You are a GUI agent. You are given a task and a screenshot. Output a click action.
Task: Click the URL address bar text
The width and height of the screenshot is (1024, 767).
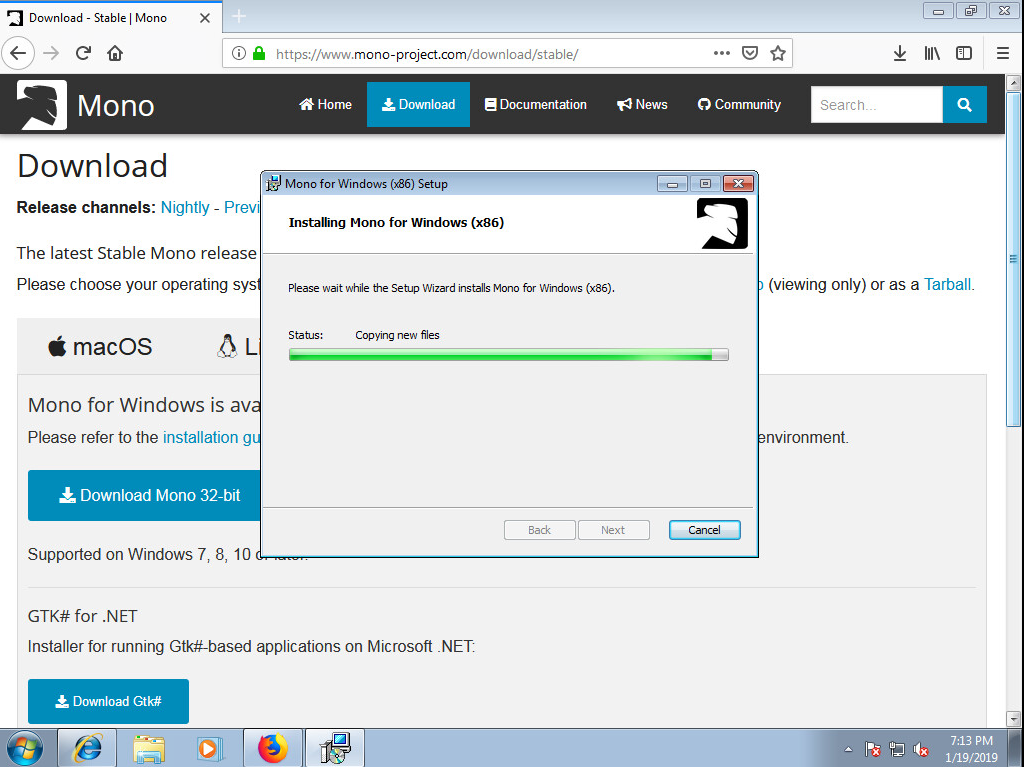pyautogui.click(x=427, y=54)
